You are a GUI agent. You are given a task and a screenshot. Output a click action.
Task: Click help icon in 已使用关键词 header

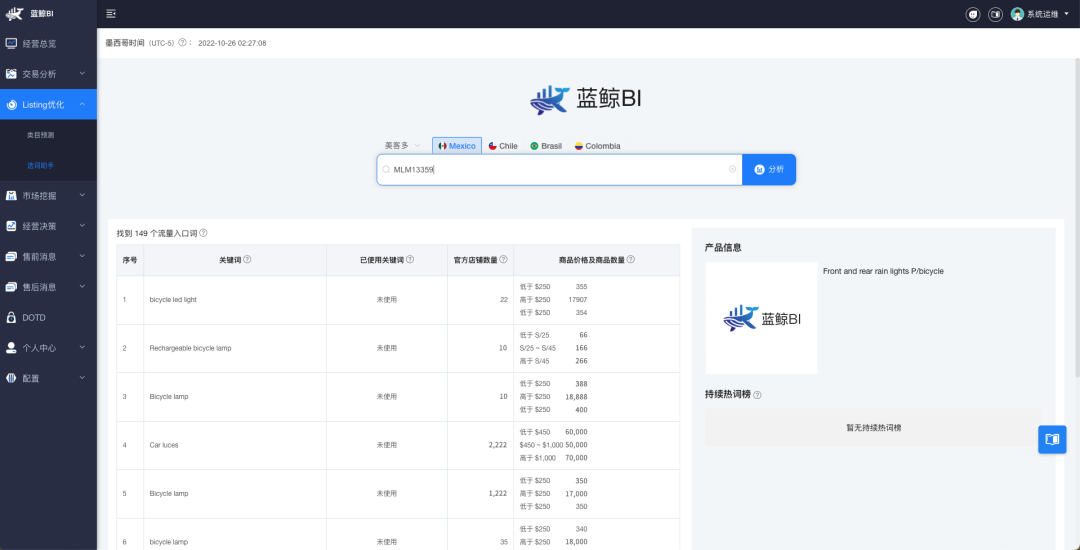click(410, 260)
